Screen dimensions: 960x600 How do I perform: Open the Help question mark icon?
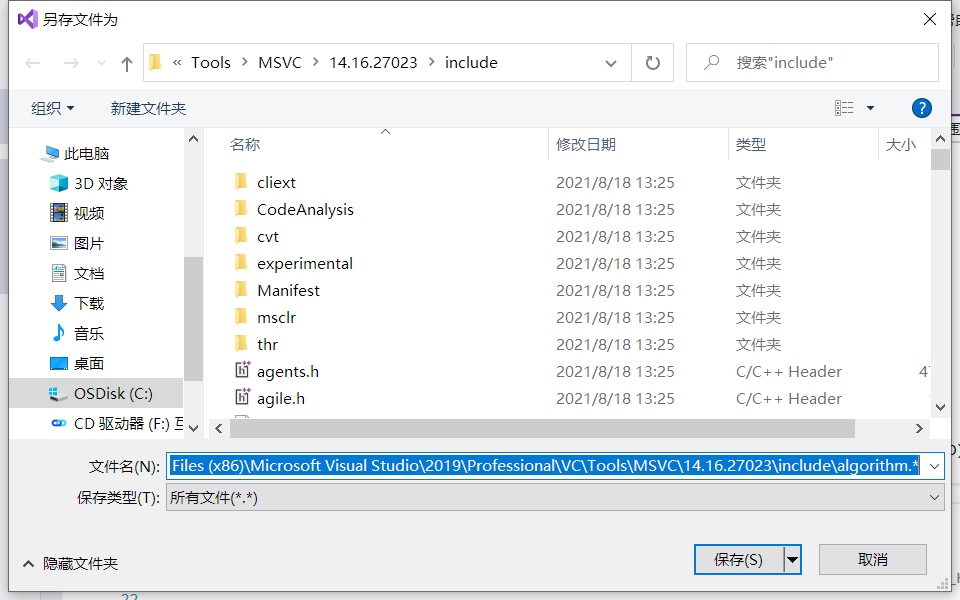pos(921,108)
